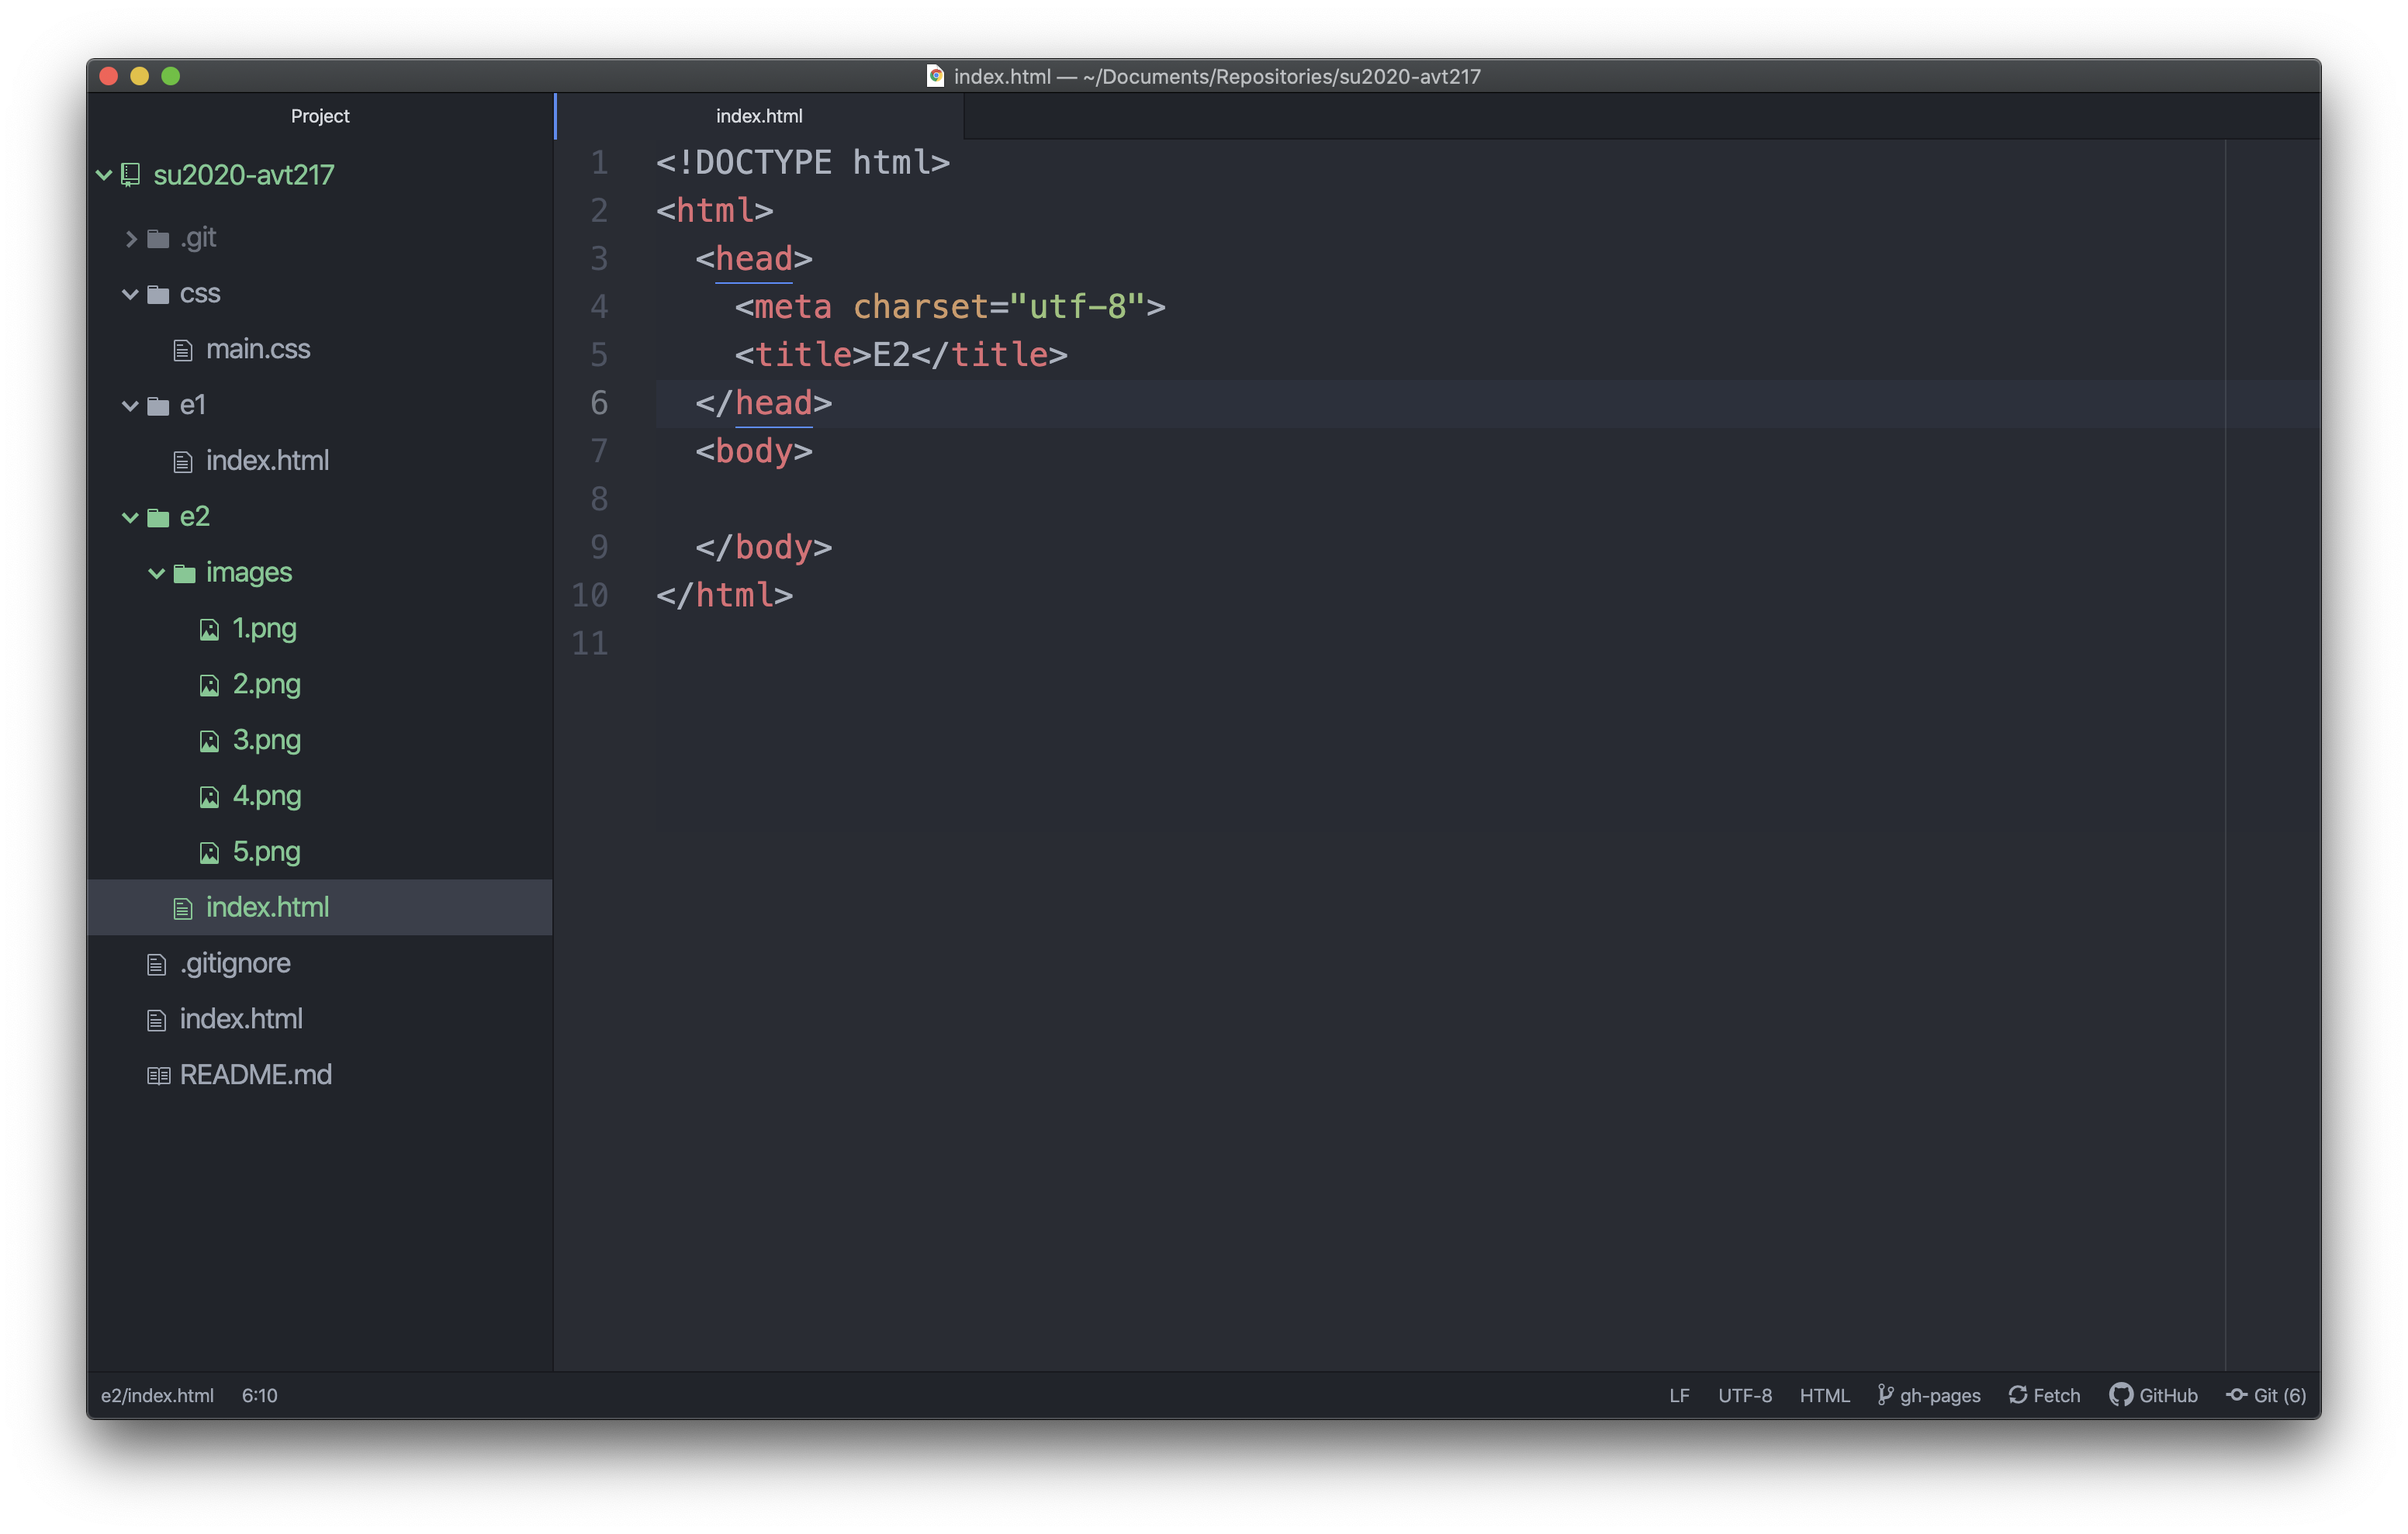
Task: Collapse the e2 folder chevron
Action: tap(130, 517)
